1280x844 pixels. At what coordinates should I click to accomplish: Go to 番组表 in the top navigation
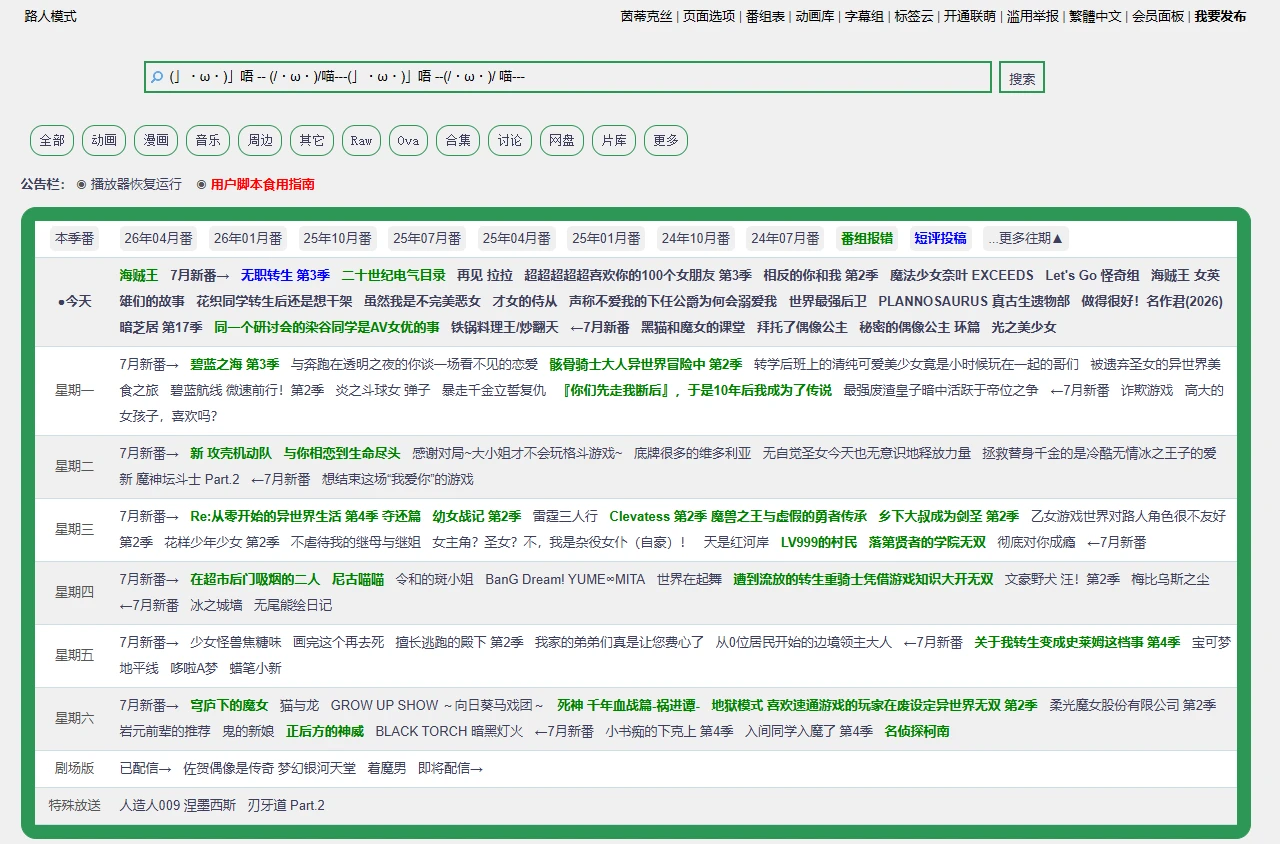[x=765, y=16]
